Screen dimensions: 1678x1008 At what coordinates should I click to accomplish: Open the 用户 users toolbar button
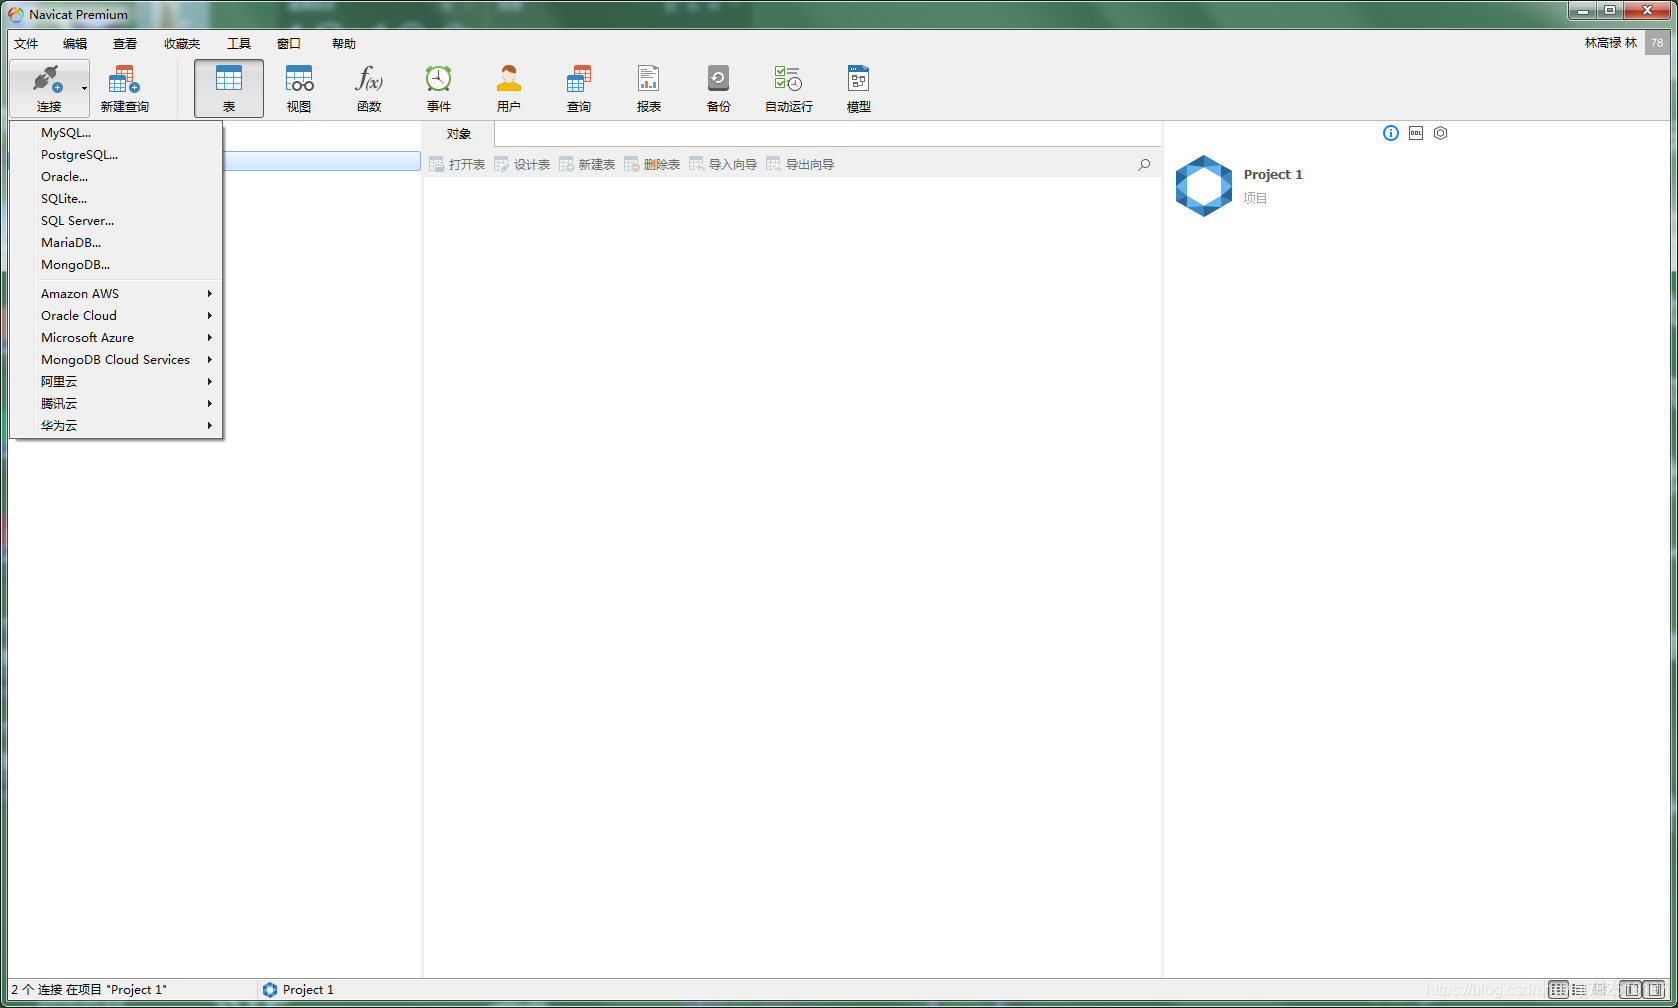point(509,88)
